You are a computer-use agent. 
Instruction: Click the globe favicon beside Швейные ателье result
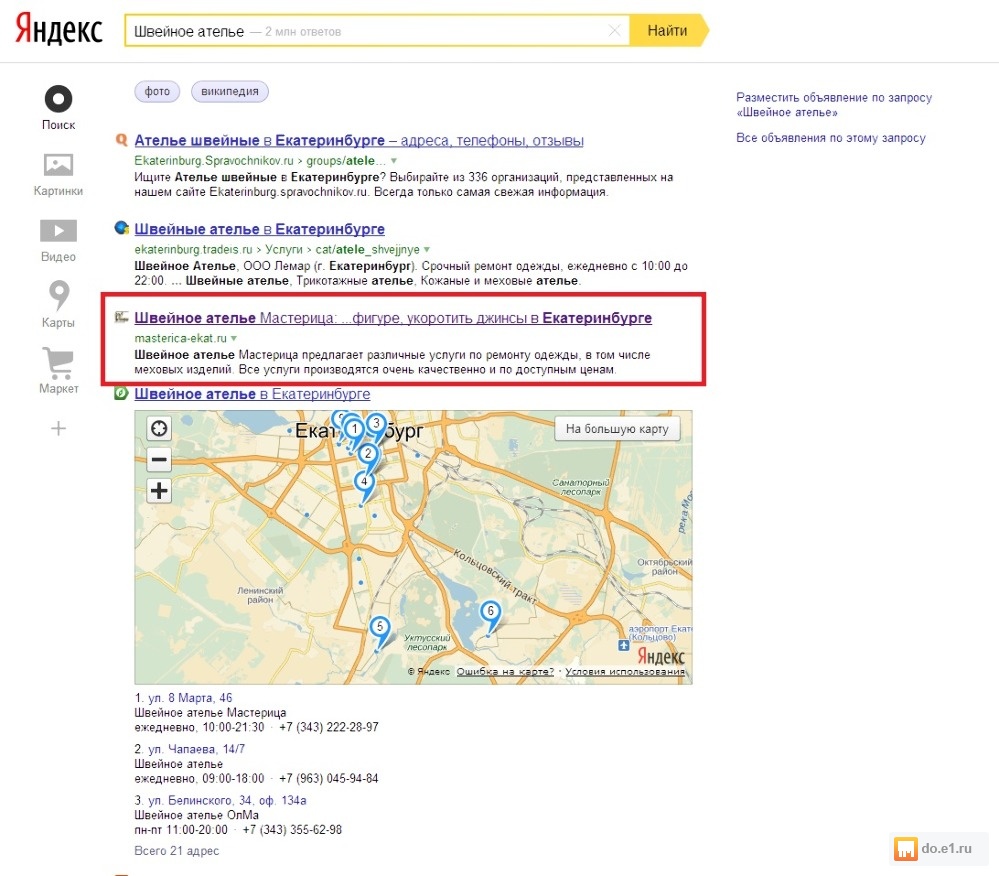(x=121, y=227)
